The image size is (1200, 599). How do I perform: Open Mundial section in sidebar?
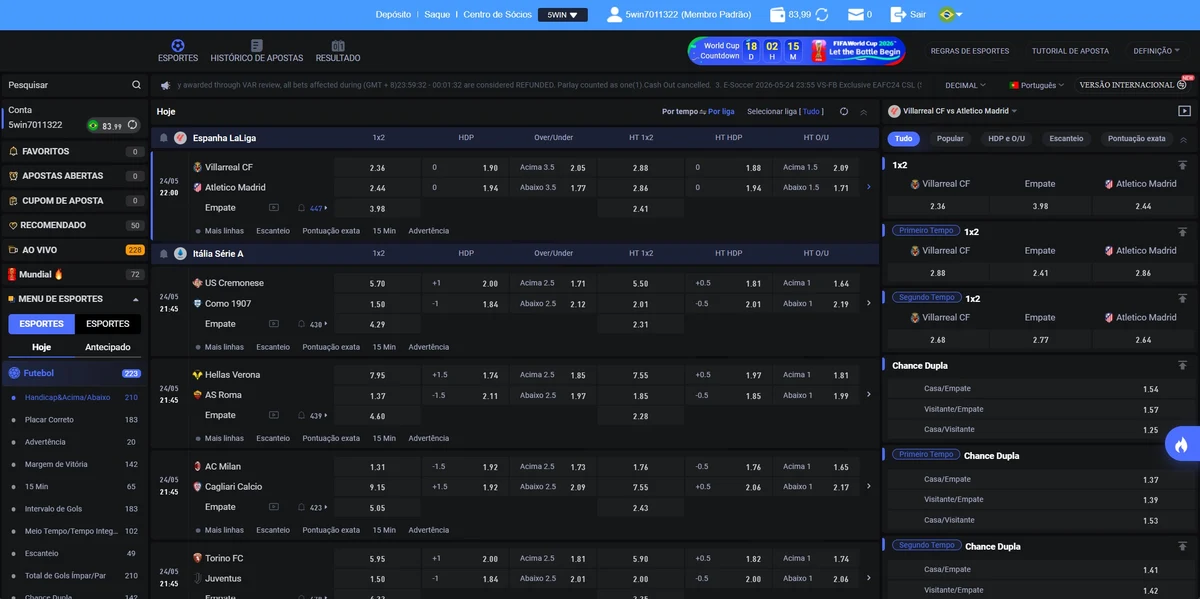pos(75,274)
